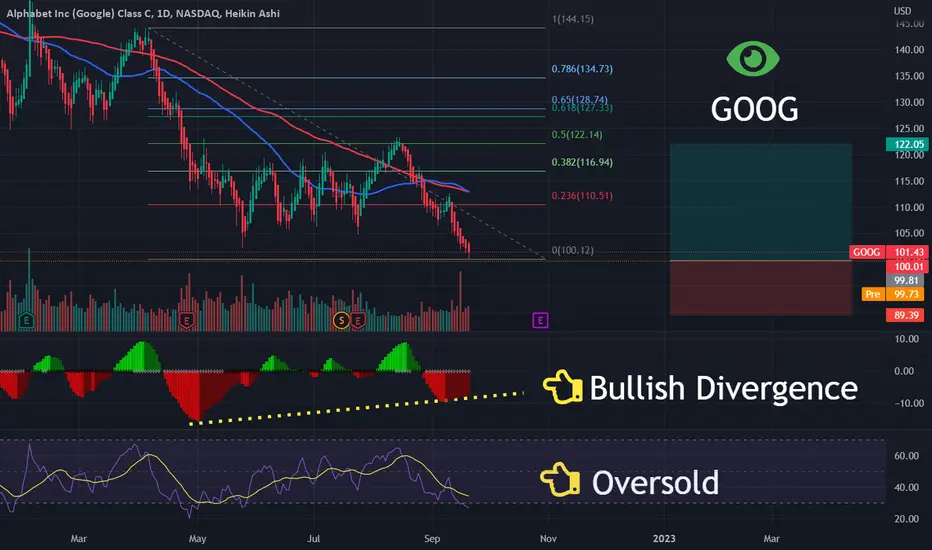Click the Fibonacci label 0.65(128.74)

coord(580,99)
